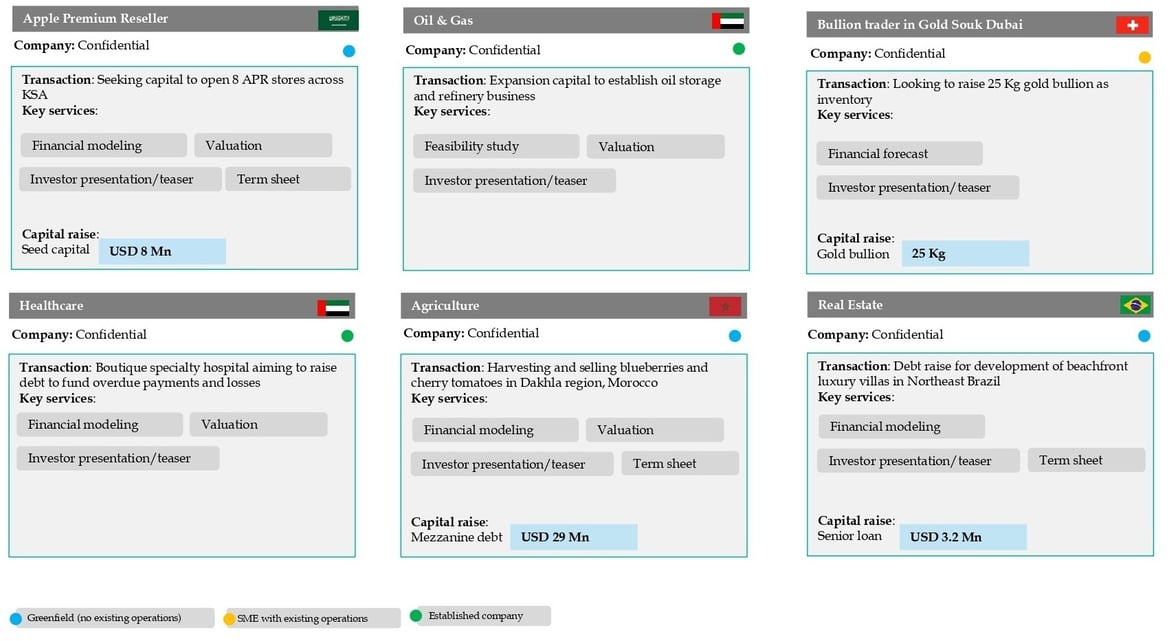Click green status dot on Oil & Gas card
This screenshot has width=1174, height=641.
[x=739, y=49]
